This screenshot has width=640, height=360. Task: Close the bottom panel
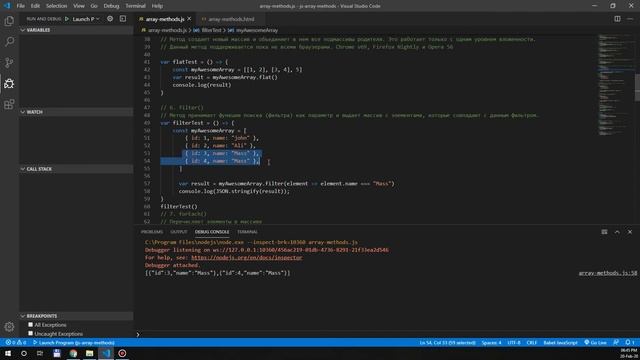point(630,232)
